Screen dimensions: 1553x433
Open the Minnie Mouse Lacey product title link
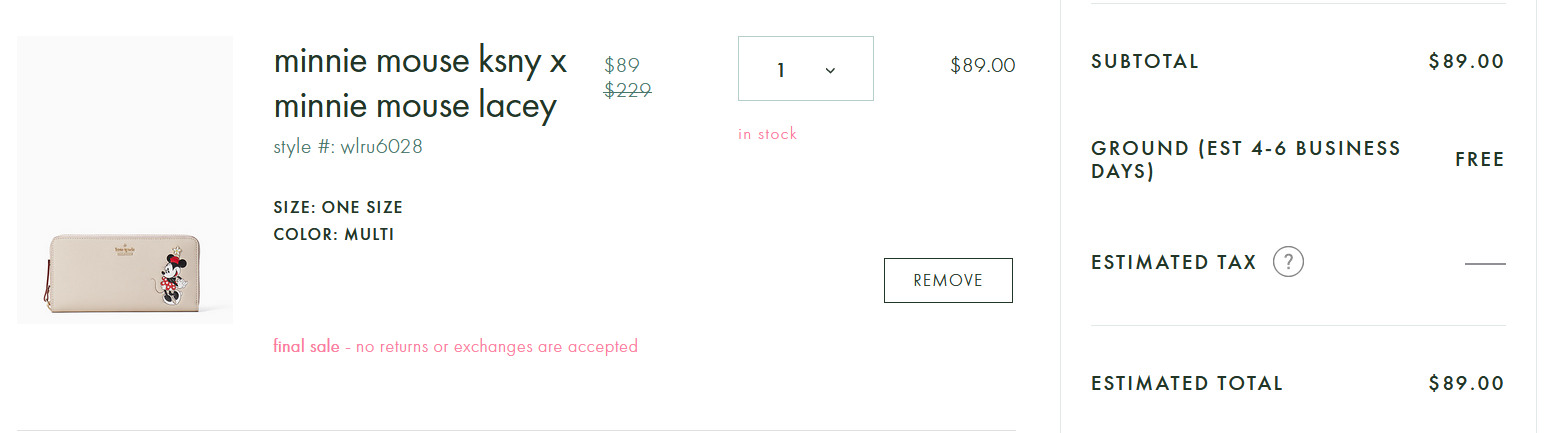[x=420, y=83]
